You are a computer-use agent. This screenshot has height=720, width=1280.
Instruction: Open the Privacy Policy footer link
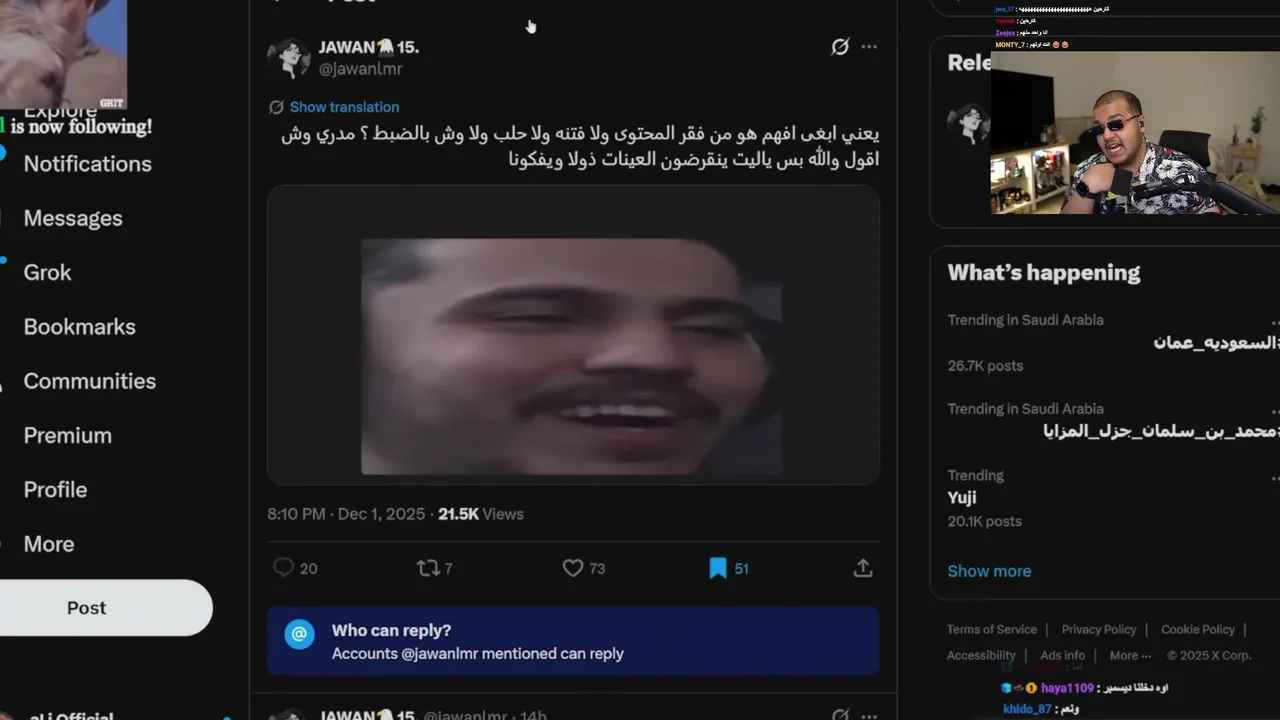1099,629
